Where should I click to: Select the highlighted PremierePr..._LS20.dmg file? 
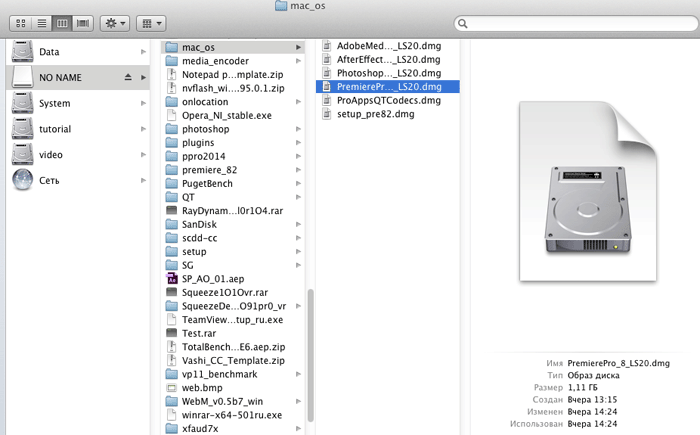tap(388, 87)
